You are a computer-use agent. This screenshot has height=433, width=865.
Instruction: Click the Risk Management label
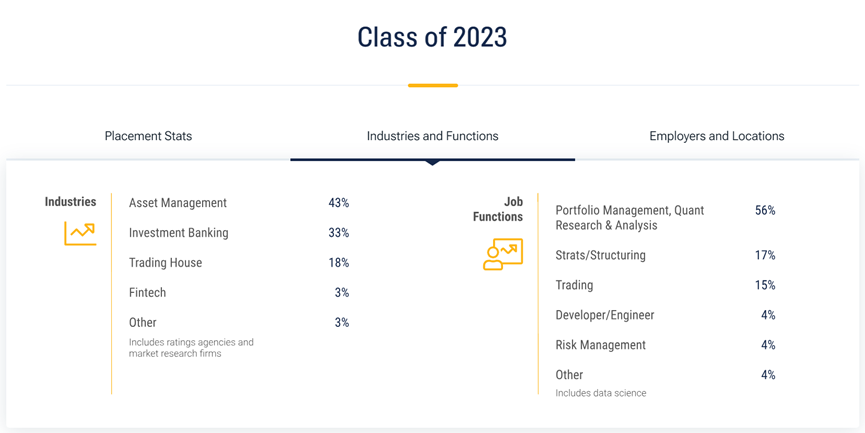(x=600, y=345)
